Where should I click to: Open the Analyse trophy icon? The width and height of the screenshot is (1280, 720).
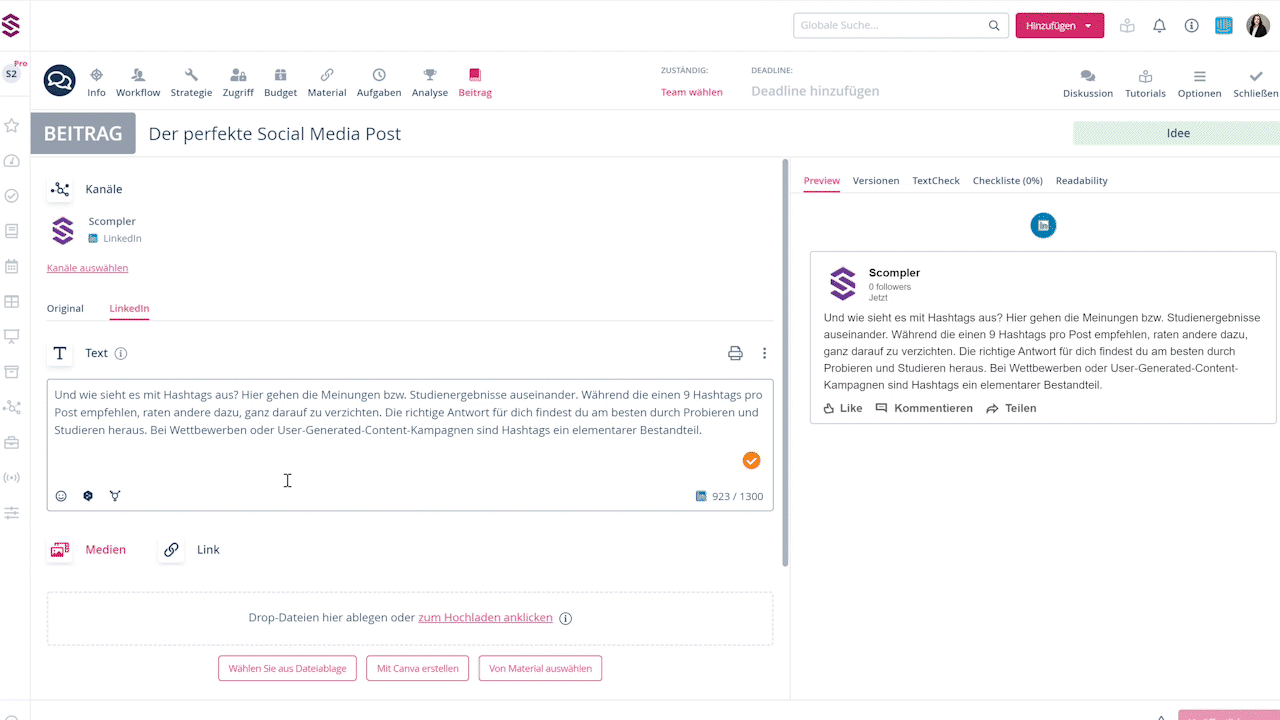430,75
